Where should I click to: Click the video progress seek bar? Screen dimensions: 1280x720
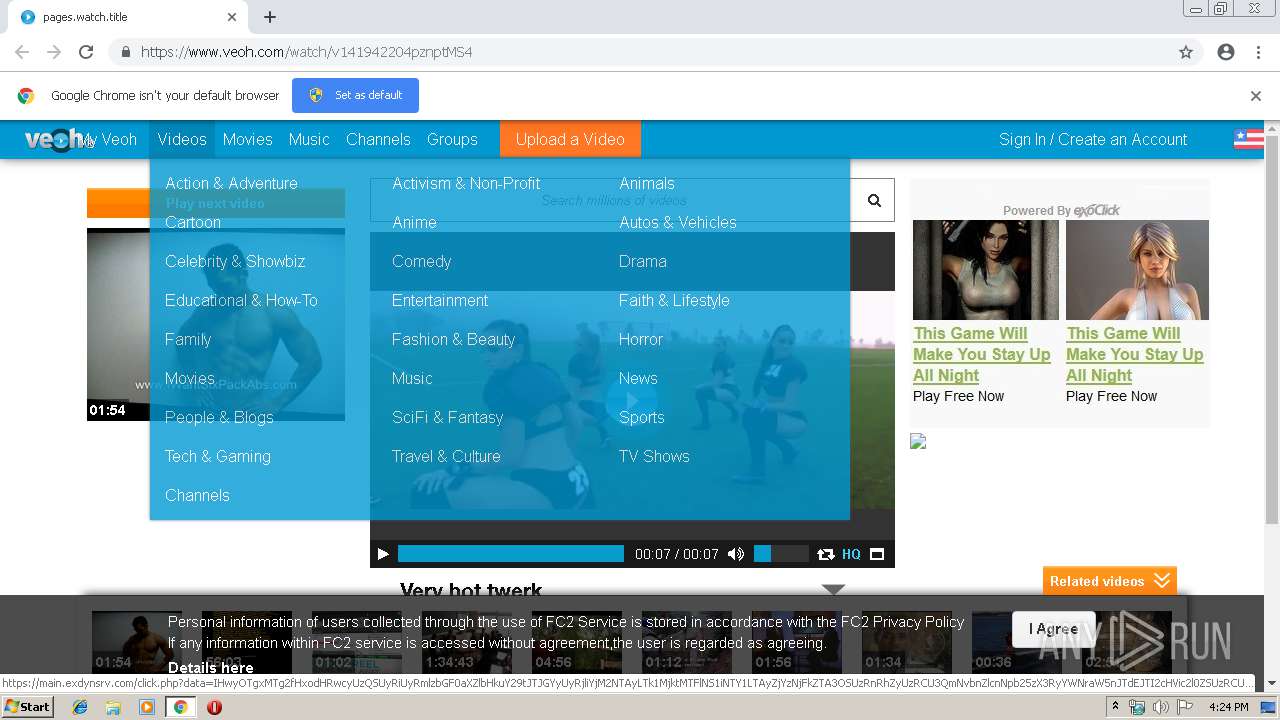tap(511, 554)
